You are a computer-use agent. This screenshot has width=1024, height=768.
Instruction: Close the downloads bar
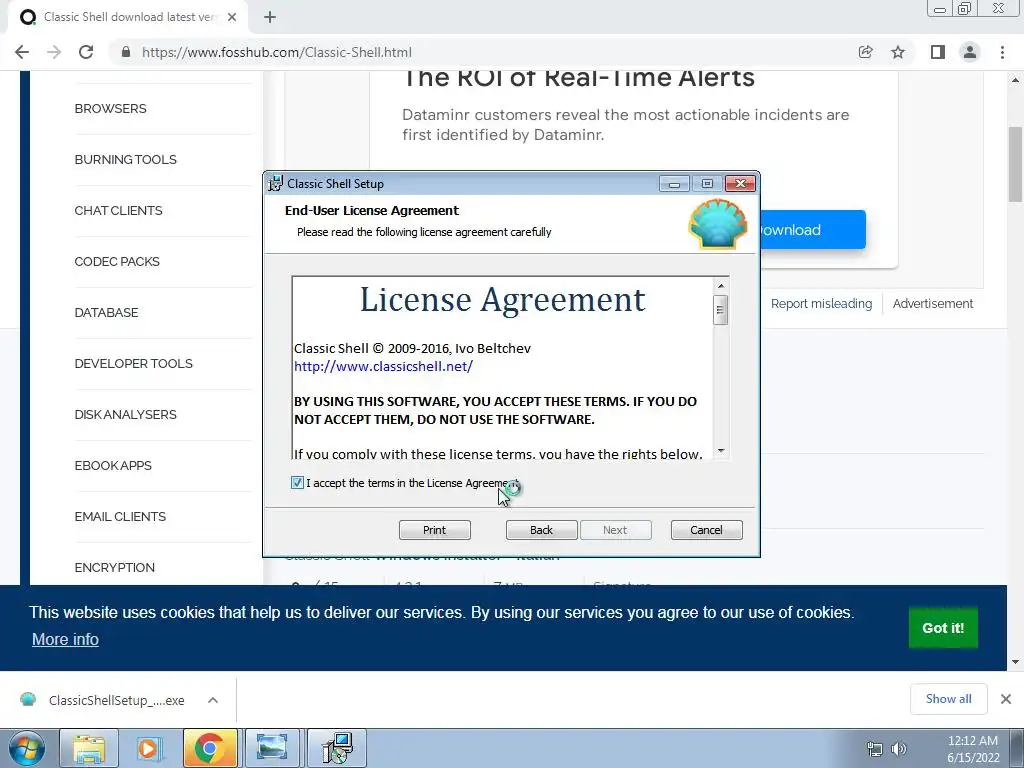[1006, 699]
